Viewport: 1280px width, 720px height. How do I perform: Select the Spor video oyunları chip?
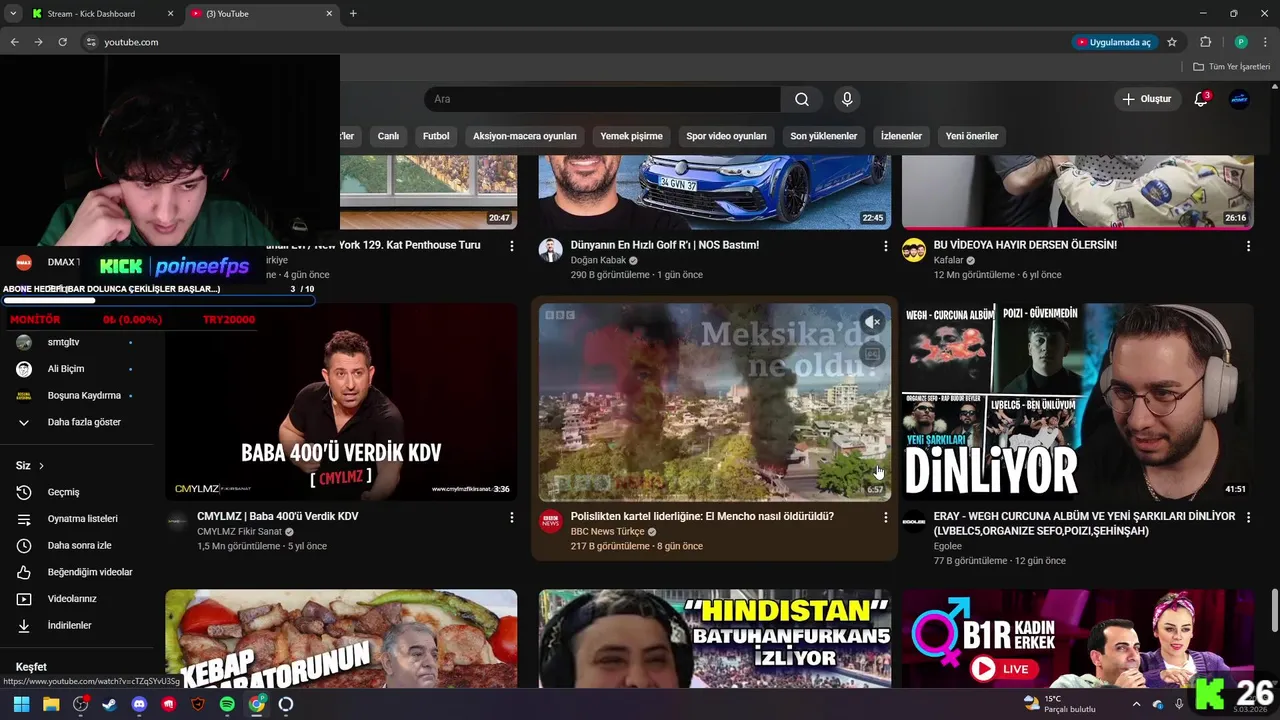[x=726, y=136]
